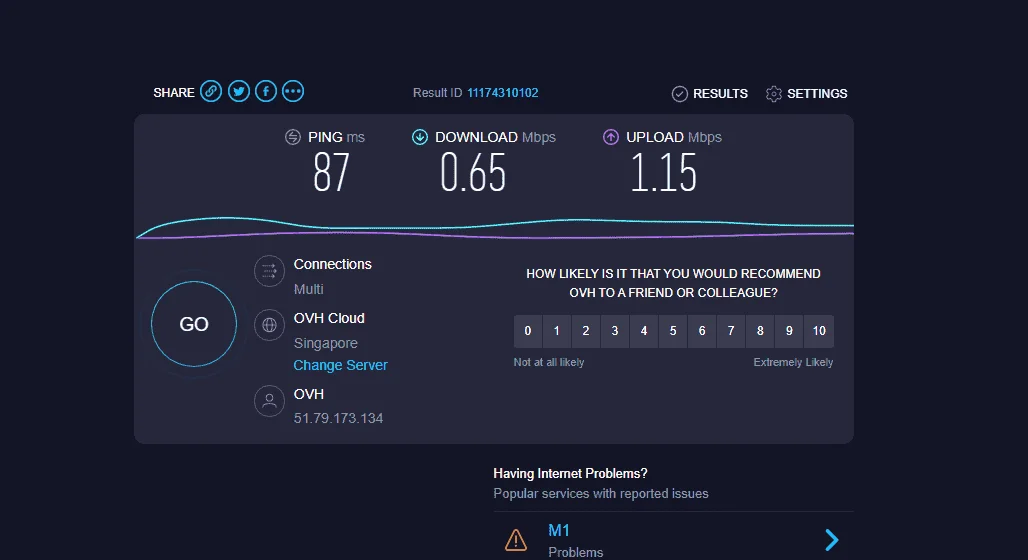Open more share options icon
The width and height of the screenshot is (1028, 560).
click(293, 91)
